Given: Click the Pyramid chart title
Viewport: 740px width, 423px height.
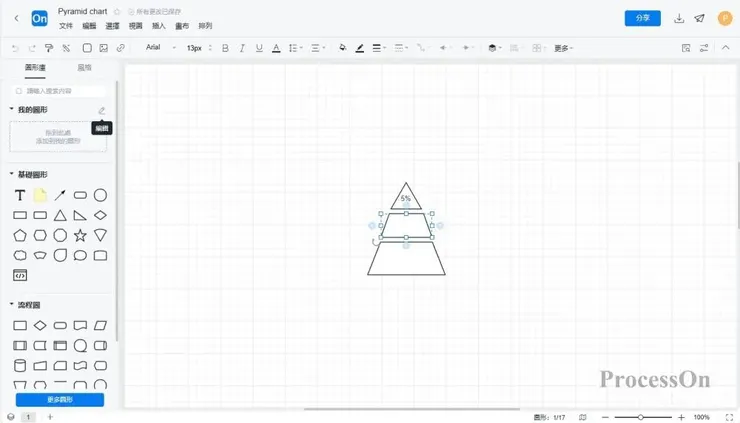Looking at the screenshot, I should pyautogui.click(x=83, y=11).
